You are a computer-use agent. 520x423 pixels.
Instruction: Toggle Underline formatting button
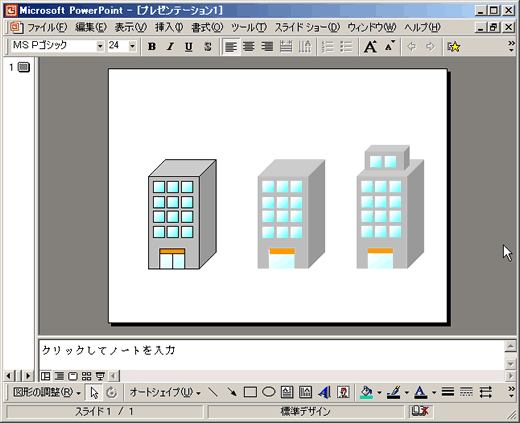coord(189,46)
